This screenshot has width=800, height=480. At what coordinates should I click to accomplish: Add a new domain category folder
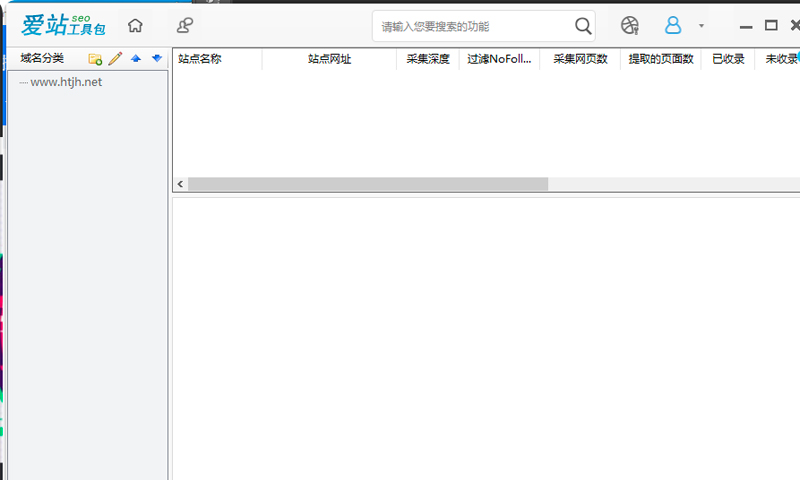pos(95,59)
